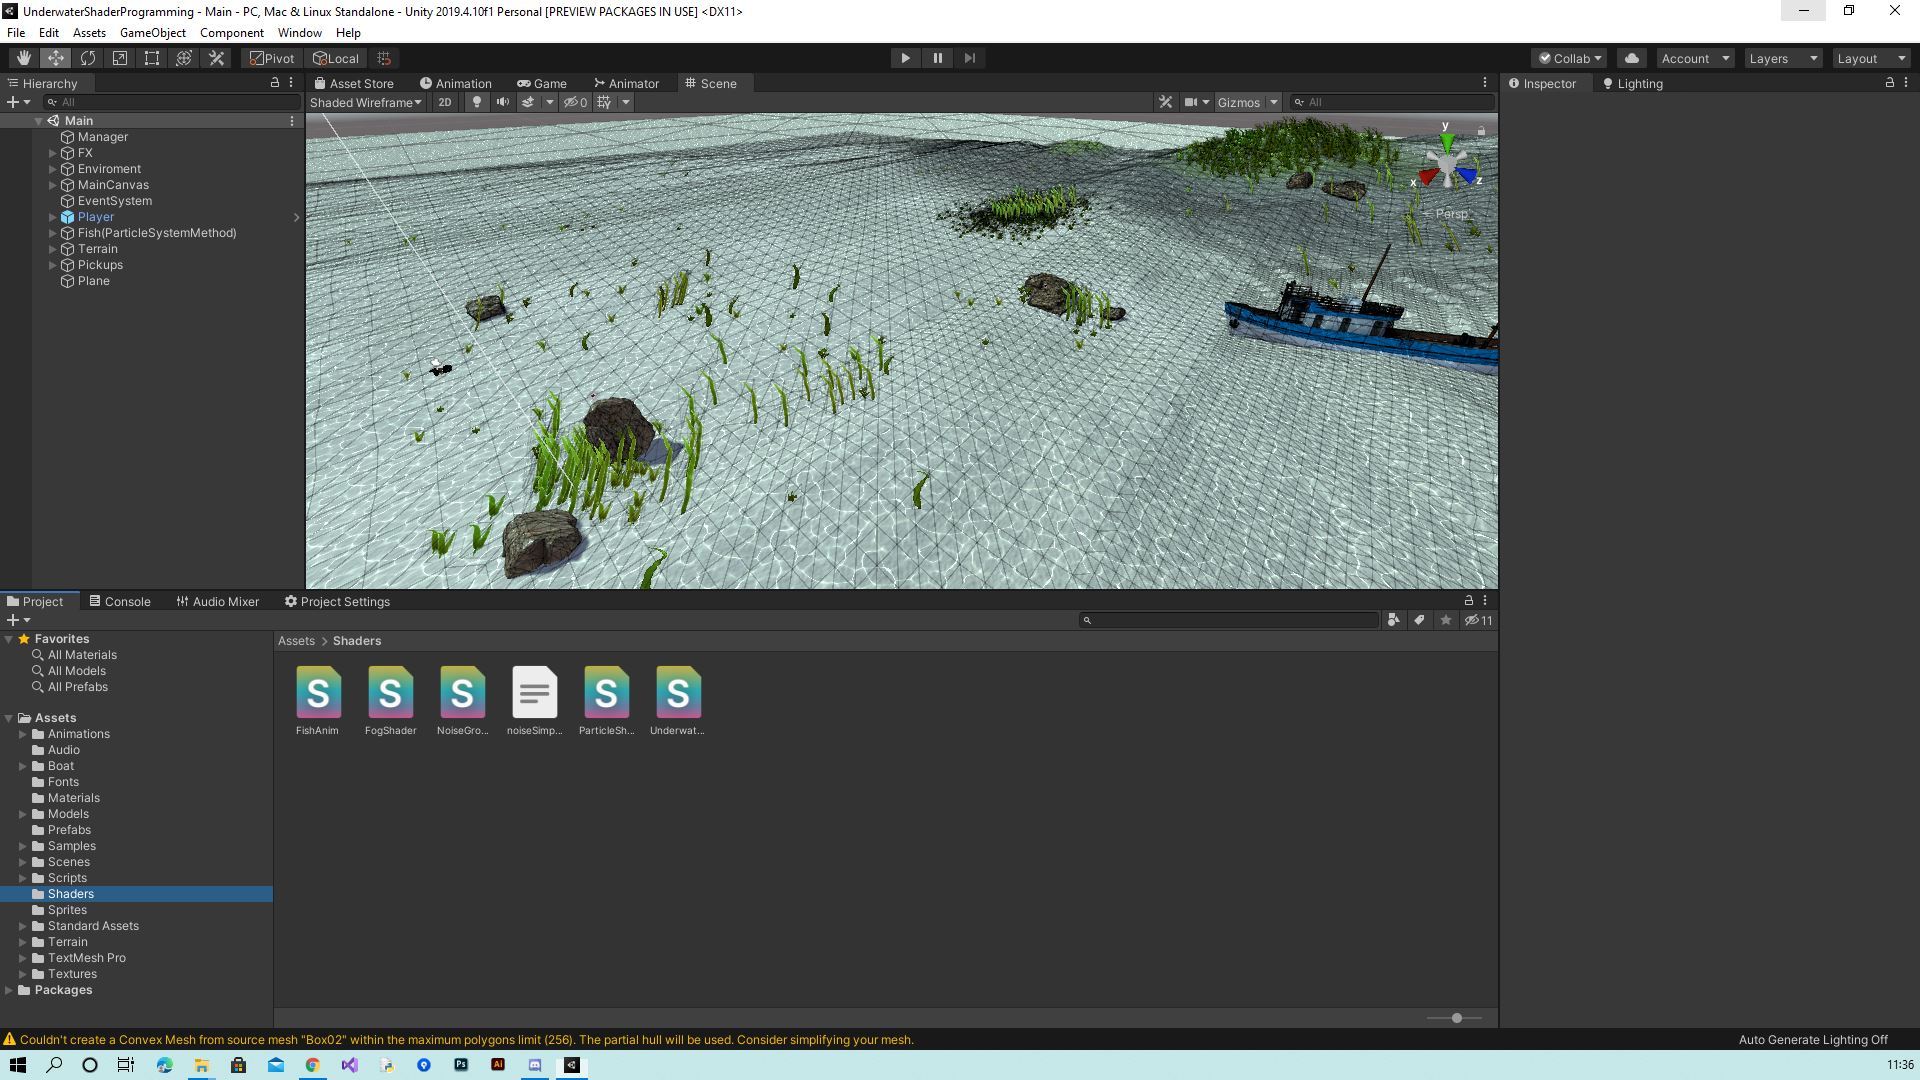This screenshot has width=1920, height=1080.
Task: Toggle scene audio speaker button
Action: pos(502,102)
